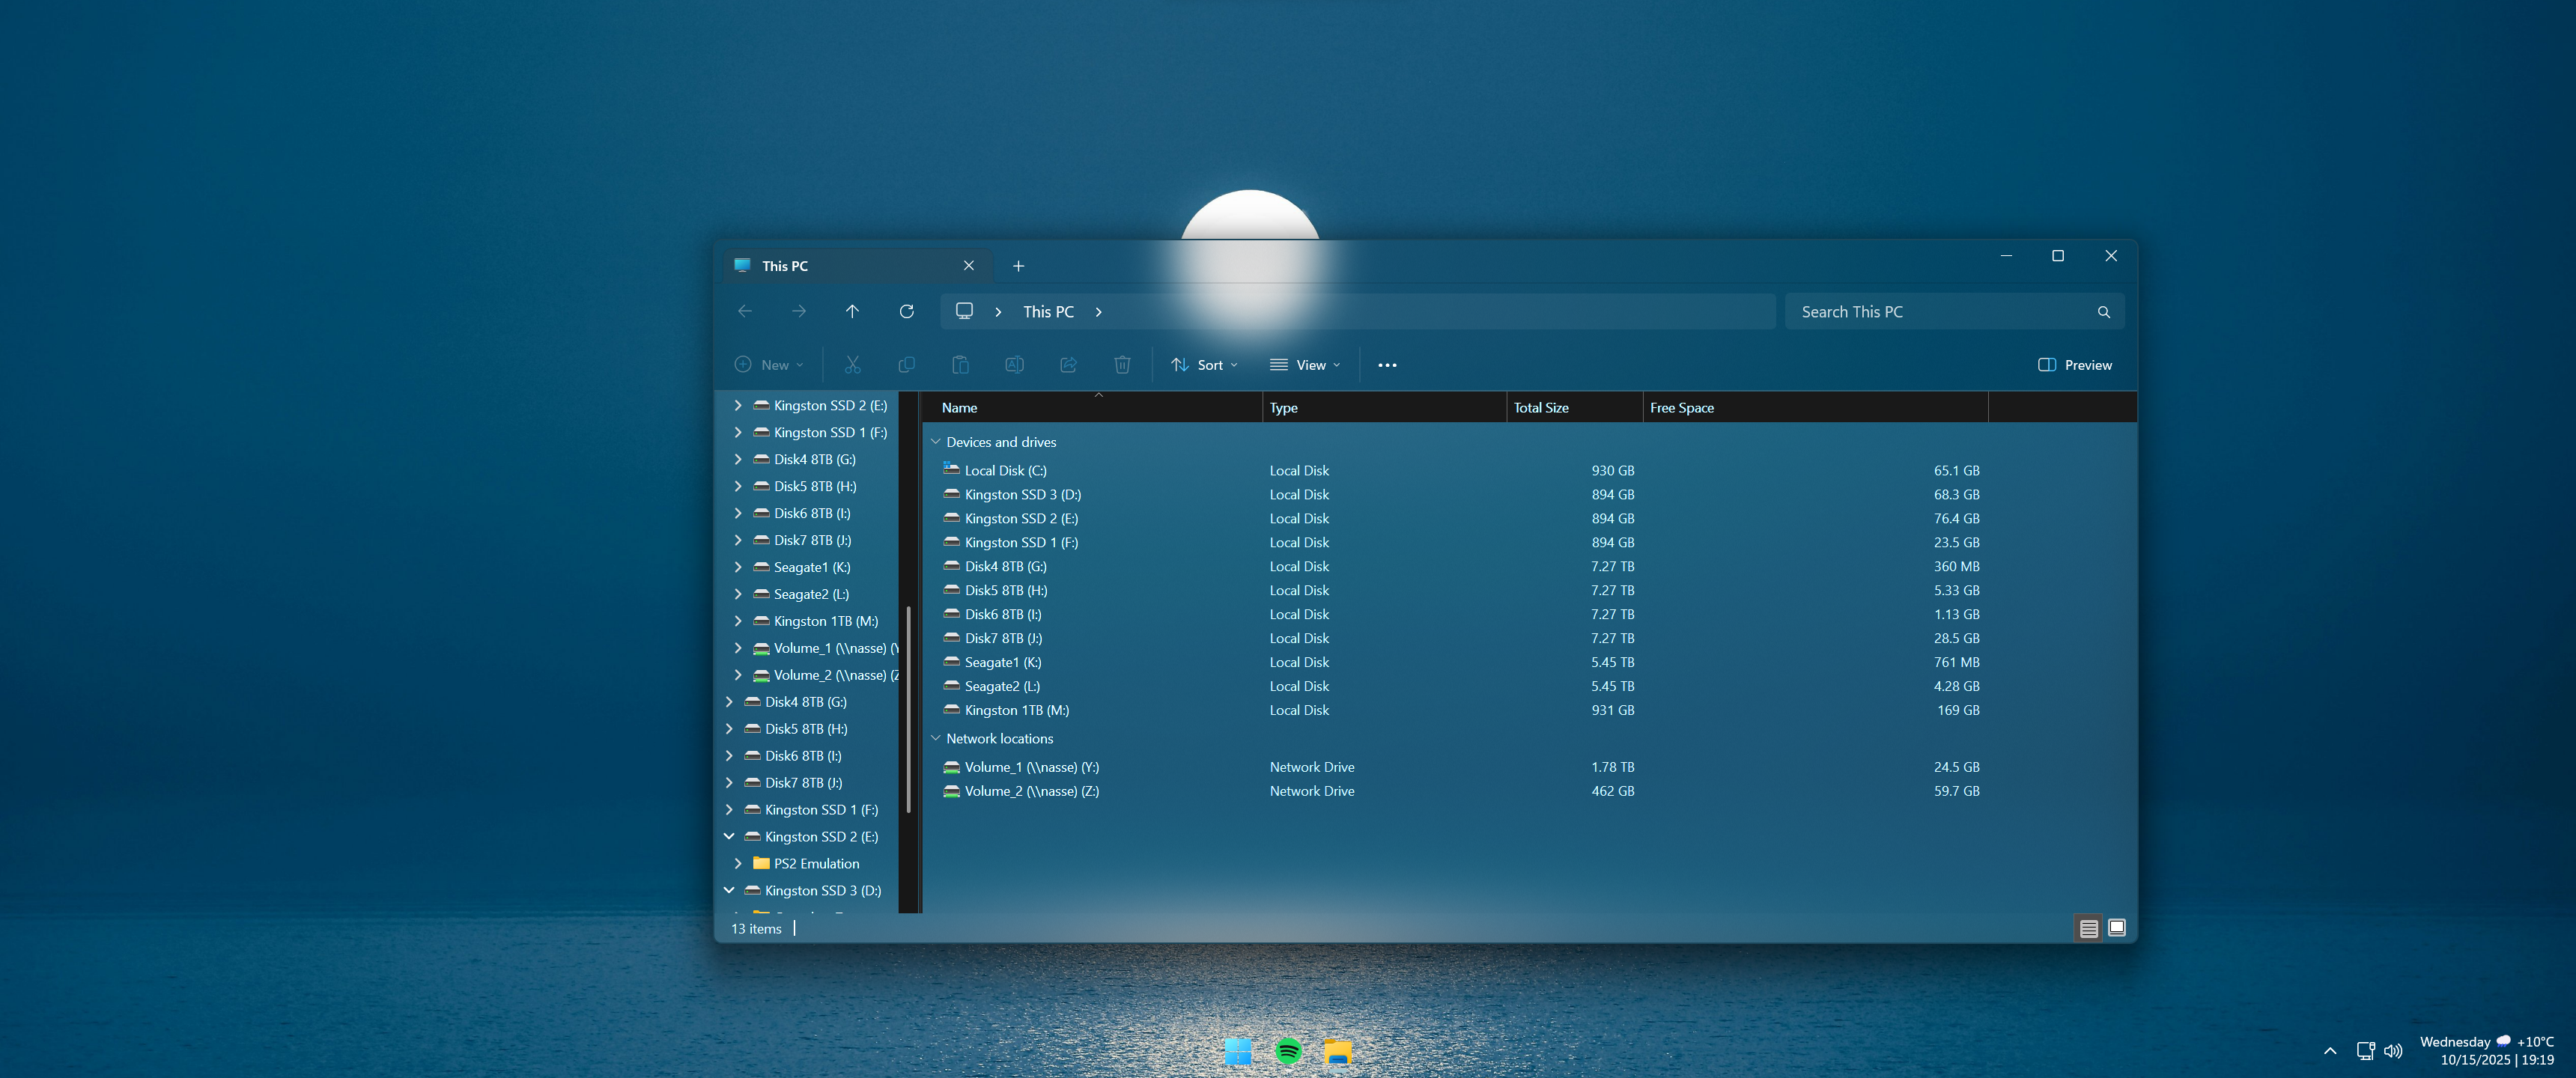Click the Refresh icon in navigation bar
The height and width of the screenshot is (1078, 2576).
coord(906,312)
